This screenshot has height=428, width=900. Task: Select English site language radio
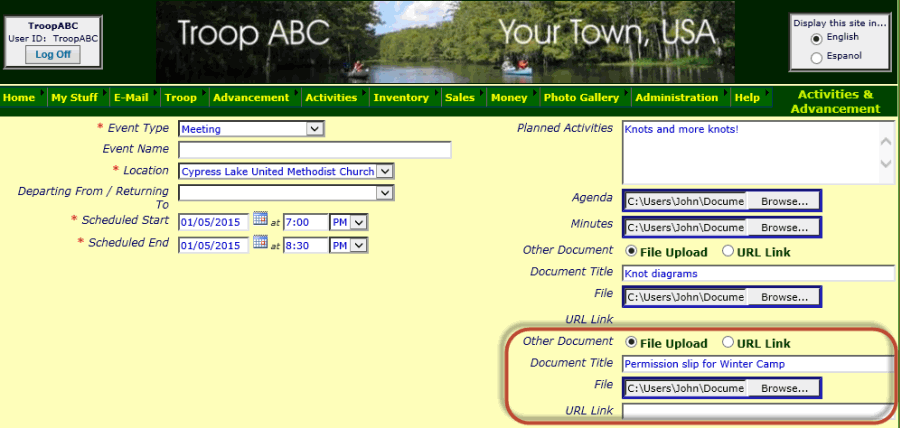coord(816,38)
